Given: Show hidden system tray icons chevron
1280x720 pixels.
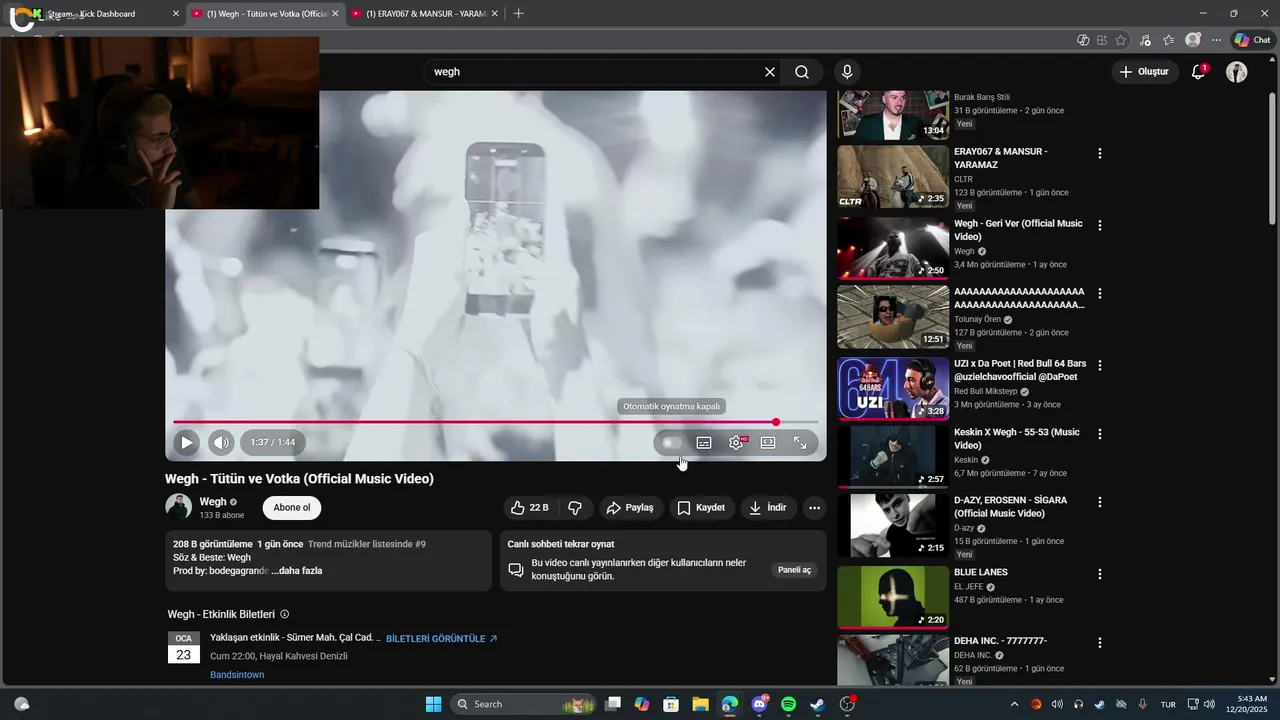Looking at the screenshot, I should (1014, 704).
